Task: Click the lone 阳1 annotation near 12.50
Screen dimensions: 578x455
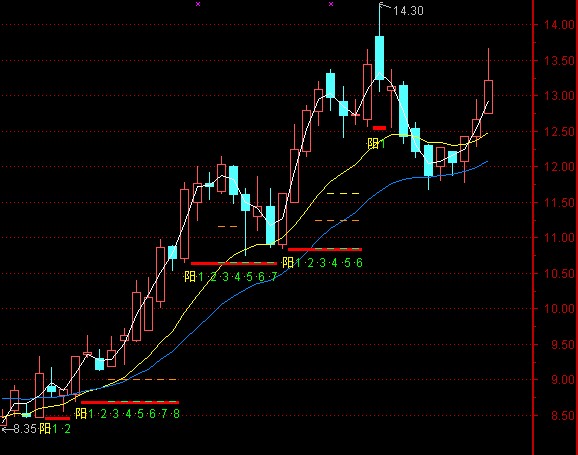Action: coord(376,143)
